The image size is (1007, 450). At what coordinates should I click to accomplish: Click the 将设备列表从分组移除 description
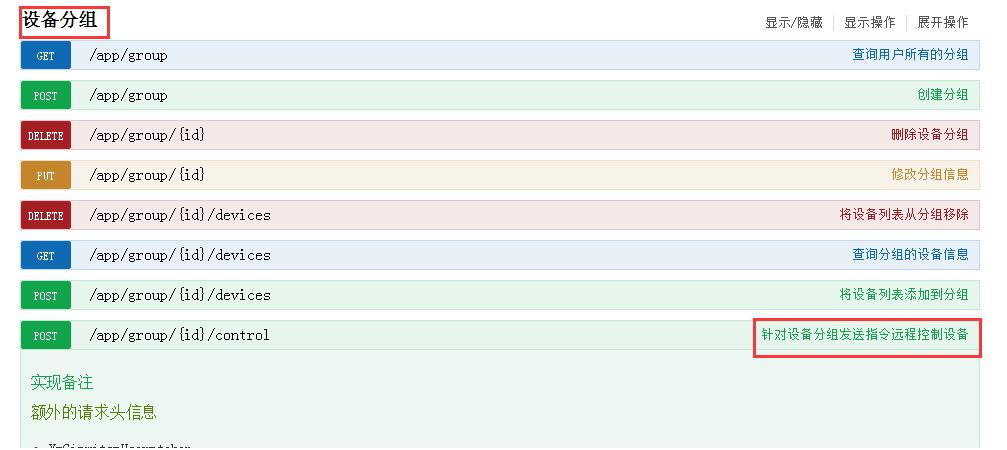point(903,215)
